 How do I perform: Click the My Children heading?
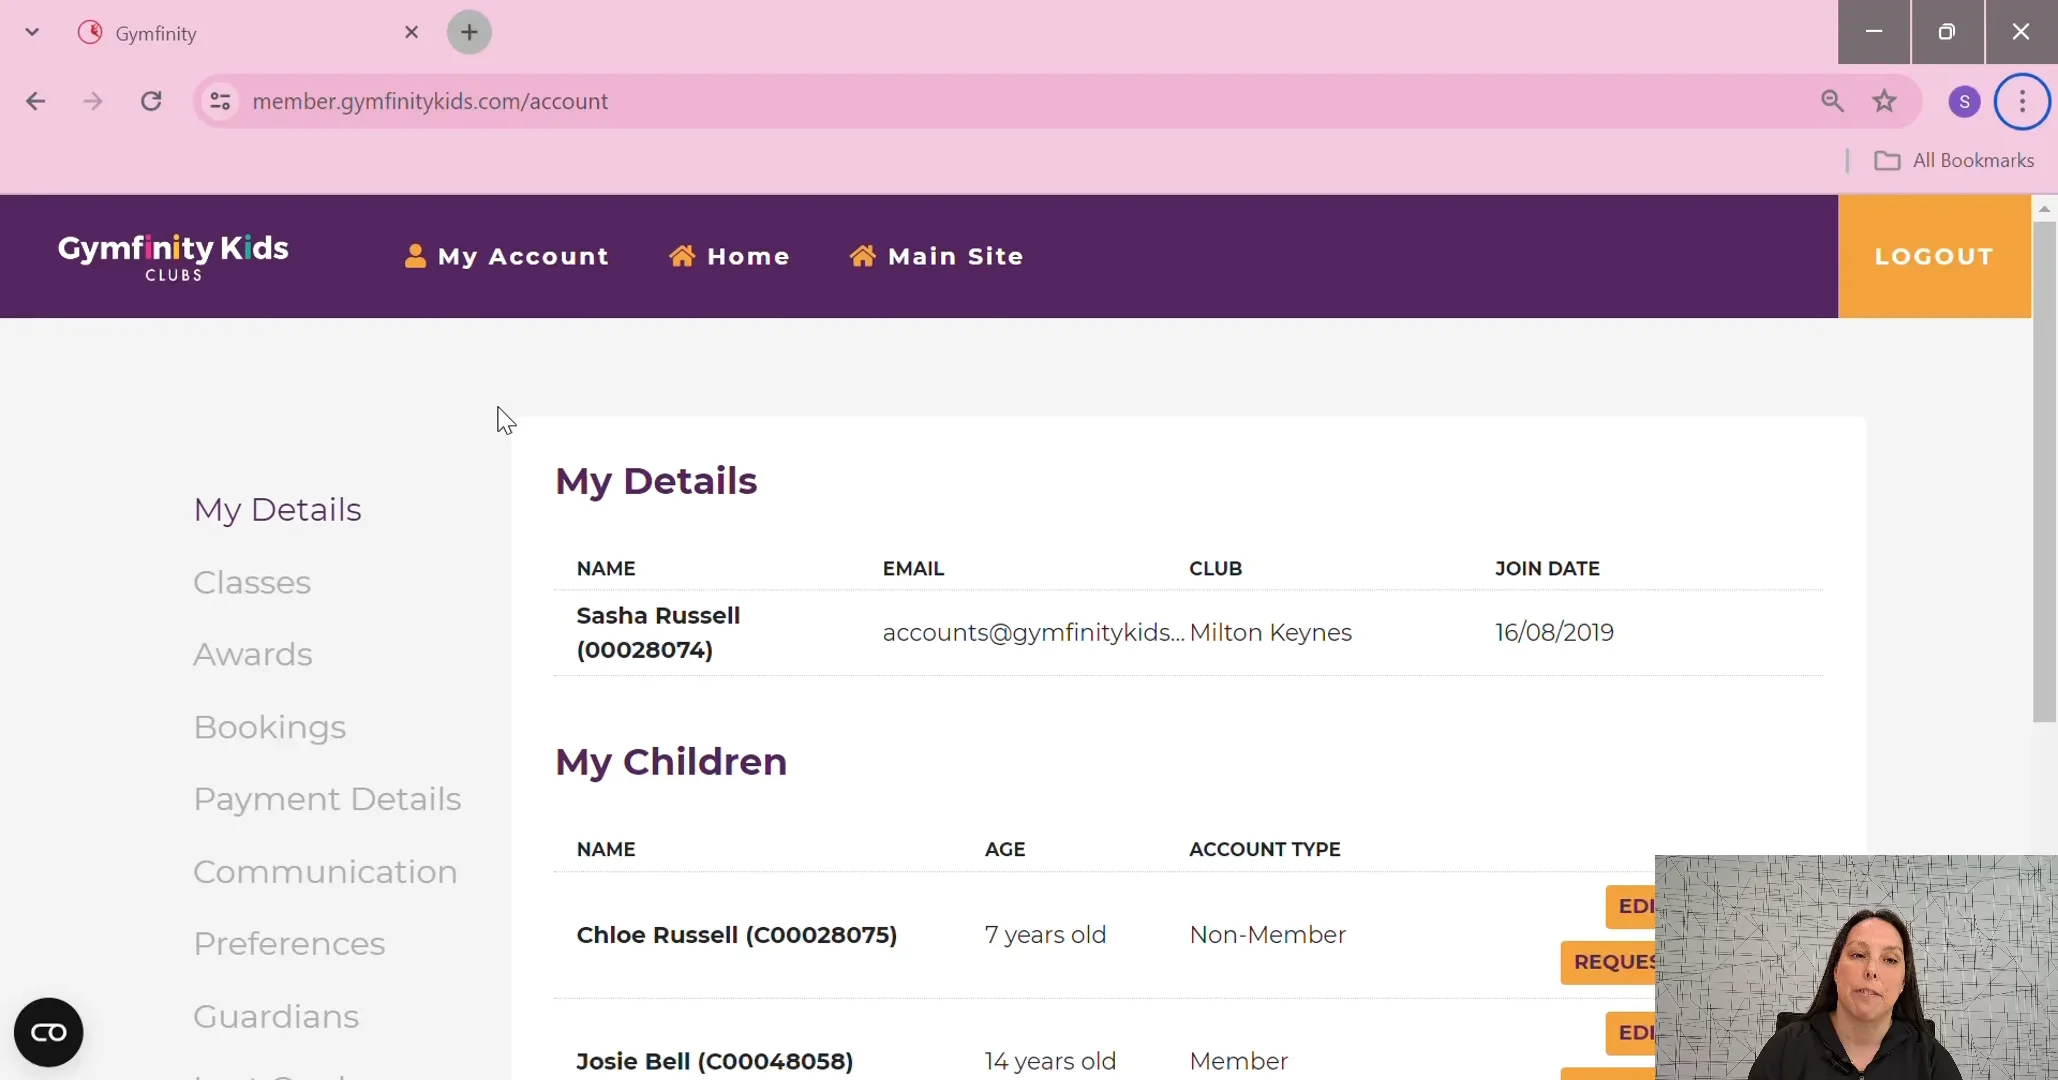671,762
